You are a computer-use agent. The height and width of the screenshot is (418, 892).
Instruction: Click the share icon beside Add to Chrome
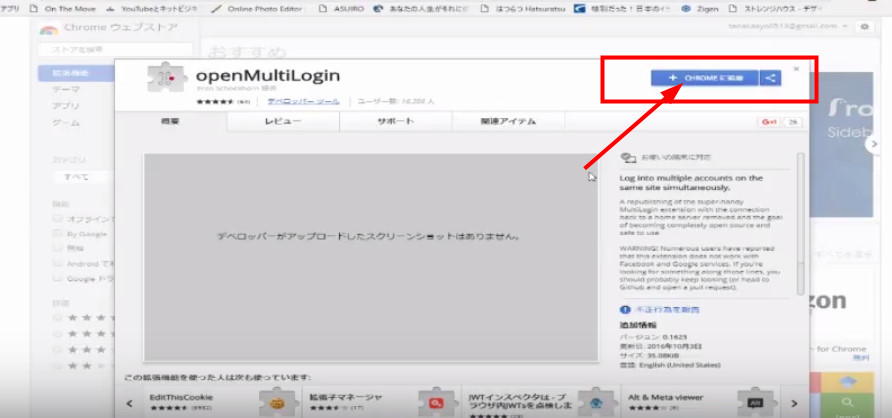click(770, 78)
